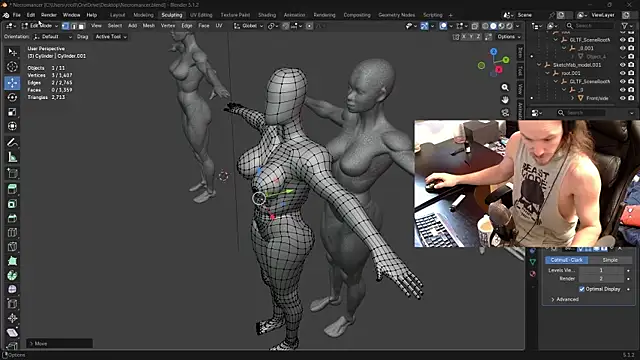
Task: Select the Select Box tool in toolbar
Action: point(12,52)
